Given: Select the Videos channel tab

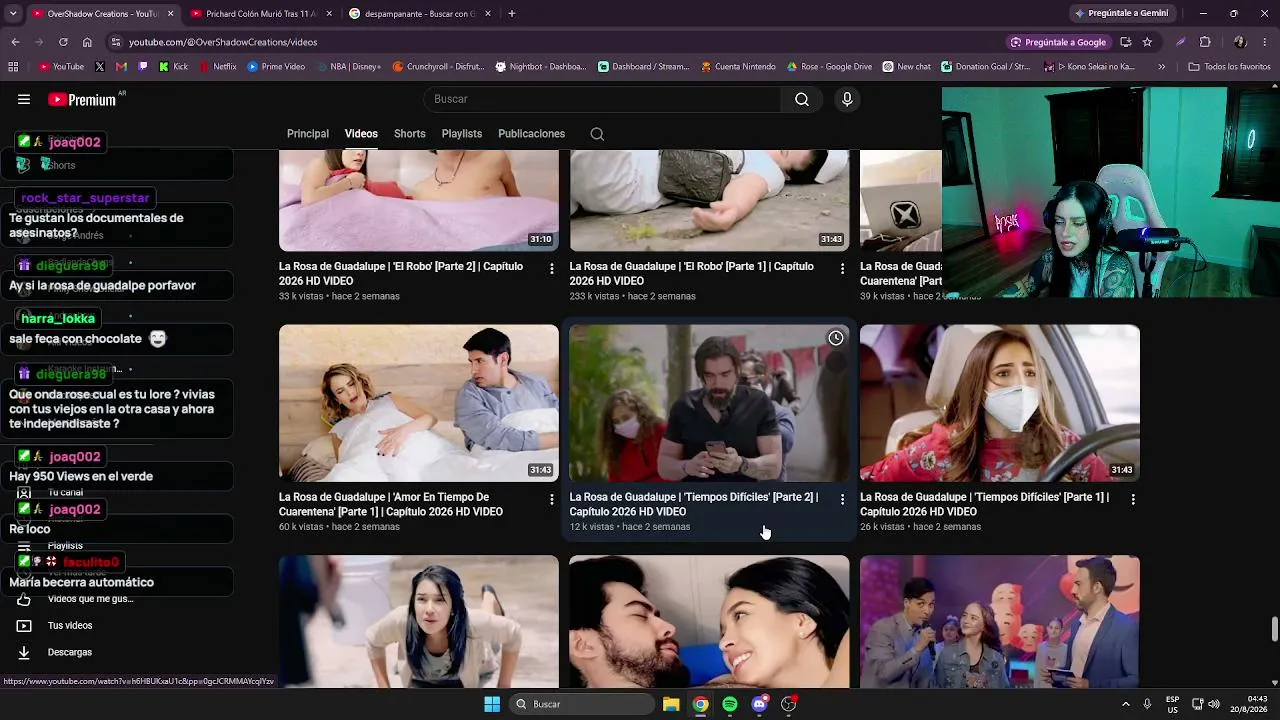Looking at the screenshot, I should tap(361, 134).
